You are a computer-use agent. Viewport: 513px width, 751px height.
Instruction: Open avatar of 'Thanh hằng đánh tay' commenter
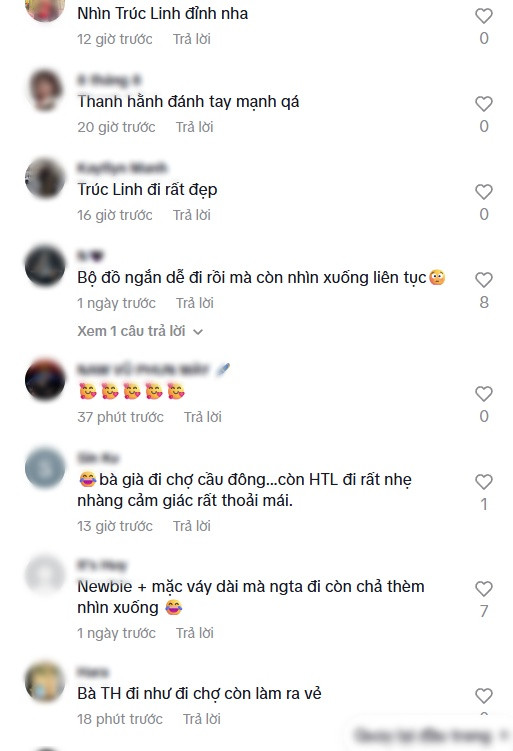(45, 90)
